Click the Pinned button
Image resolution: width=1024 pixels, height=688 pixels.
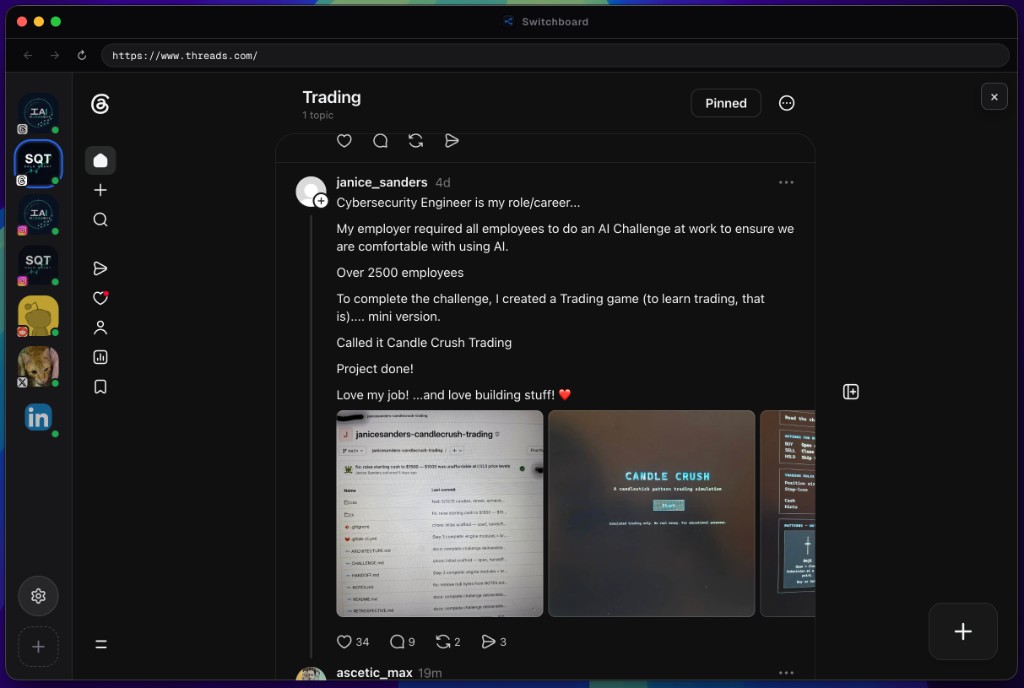726,103
